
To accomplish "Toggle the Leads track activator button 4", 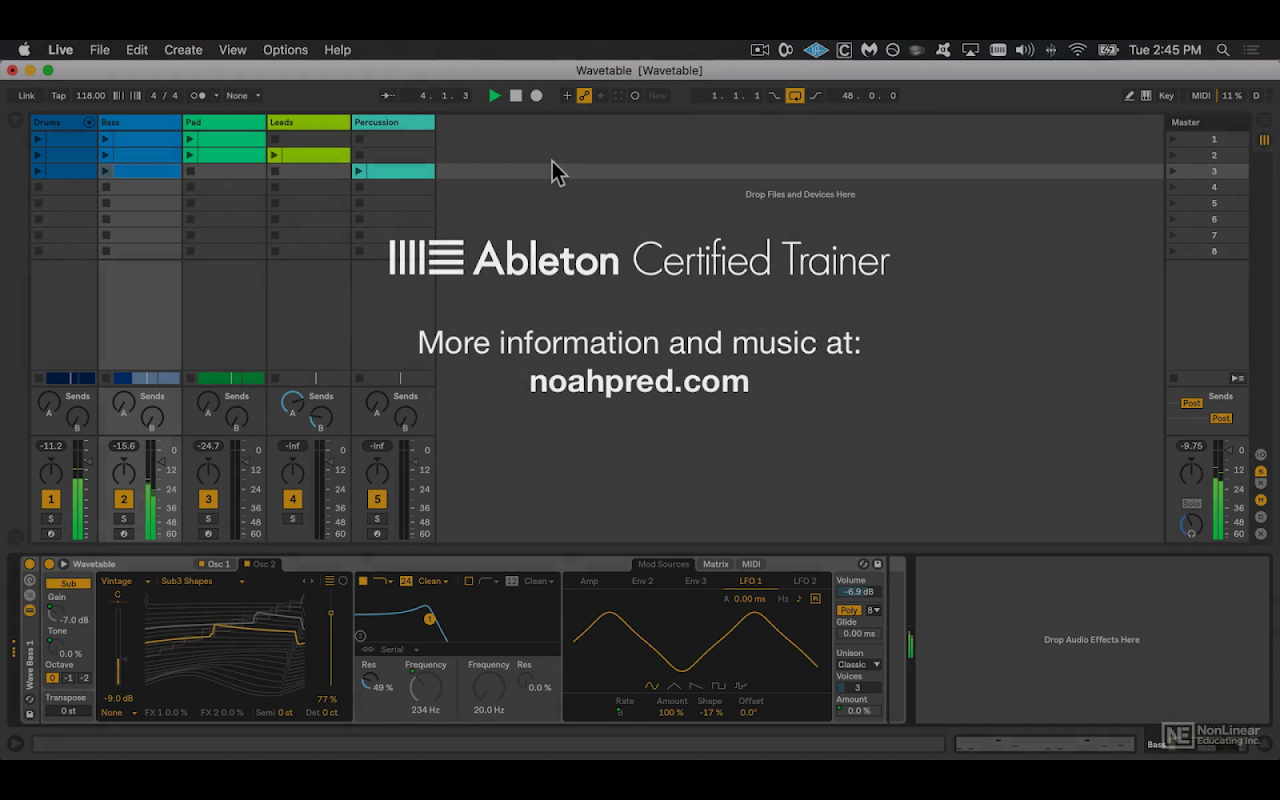I will click(293, 499).
